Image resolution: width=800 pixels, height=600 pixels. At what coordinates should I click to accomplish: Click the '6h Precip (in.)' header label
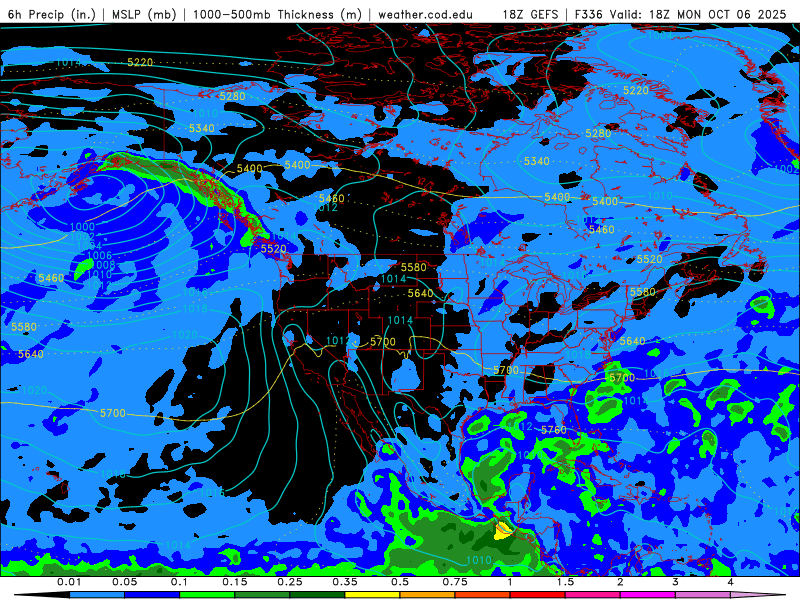[52, 14]
